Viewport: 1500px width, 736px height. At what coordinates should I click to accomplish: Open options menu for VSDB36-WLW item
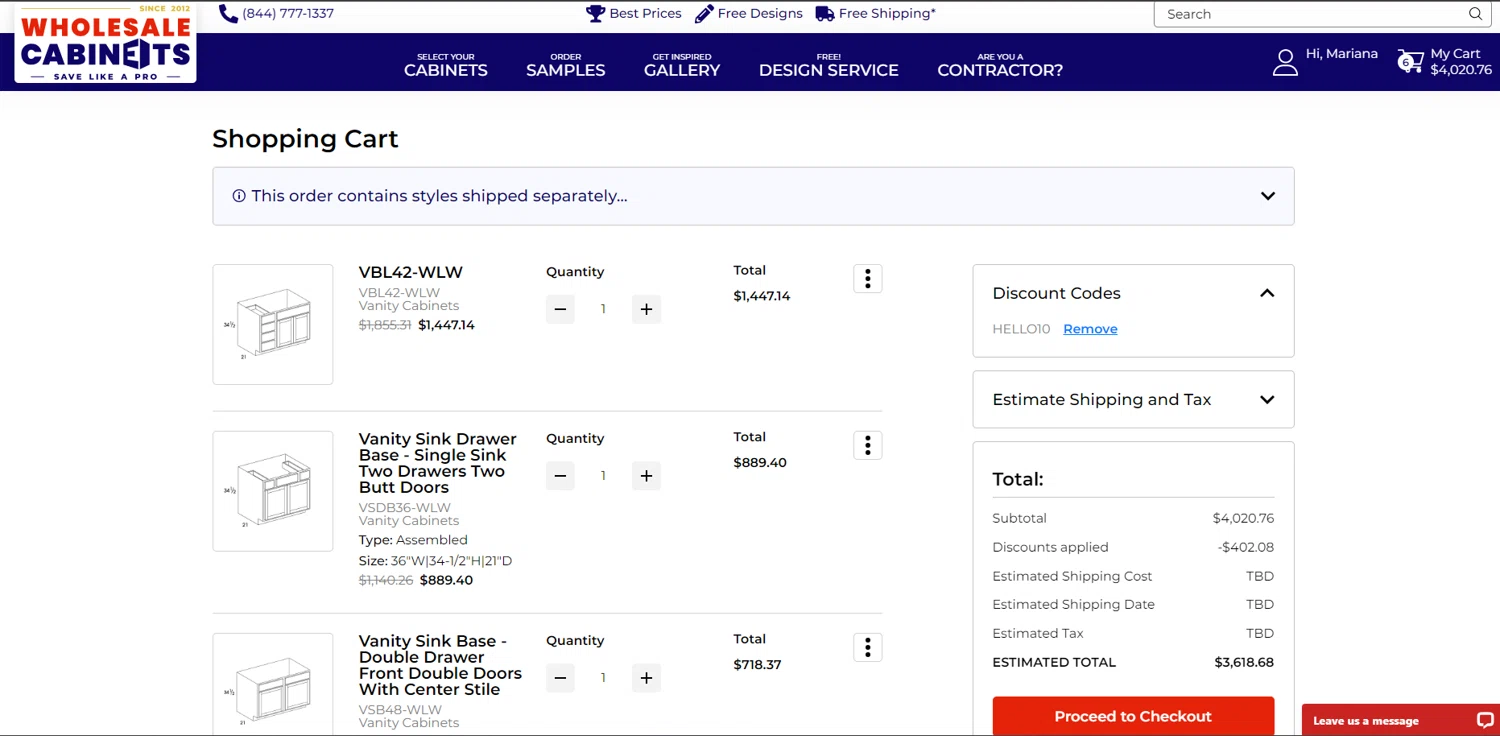coord(867,446)
